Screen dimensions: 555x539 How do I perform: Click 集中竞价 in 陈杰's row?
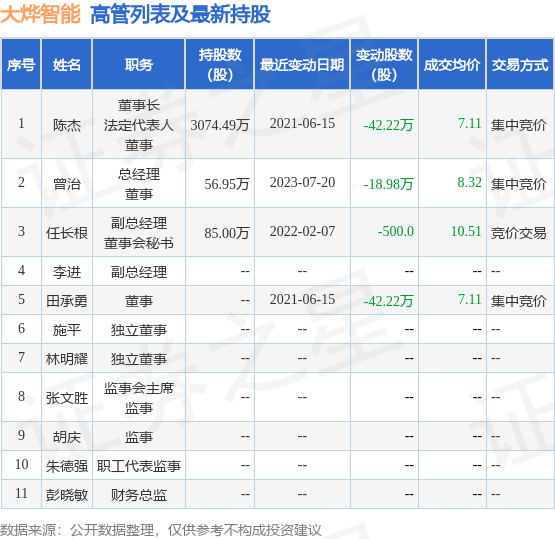[519, 125]
